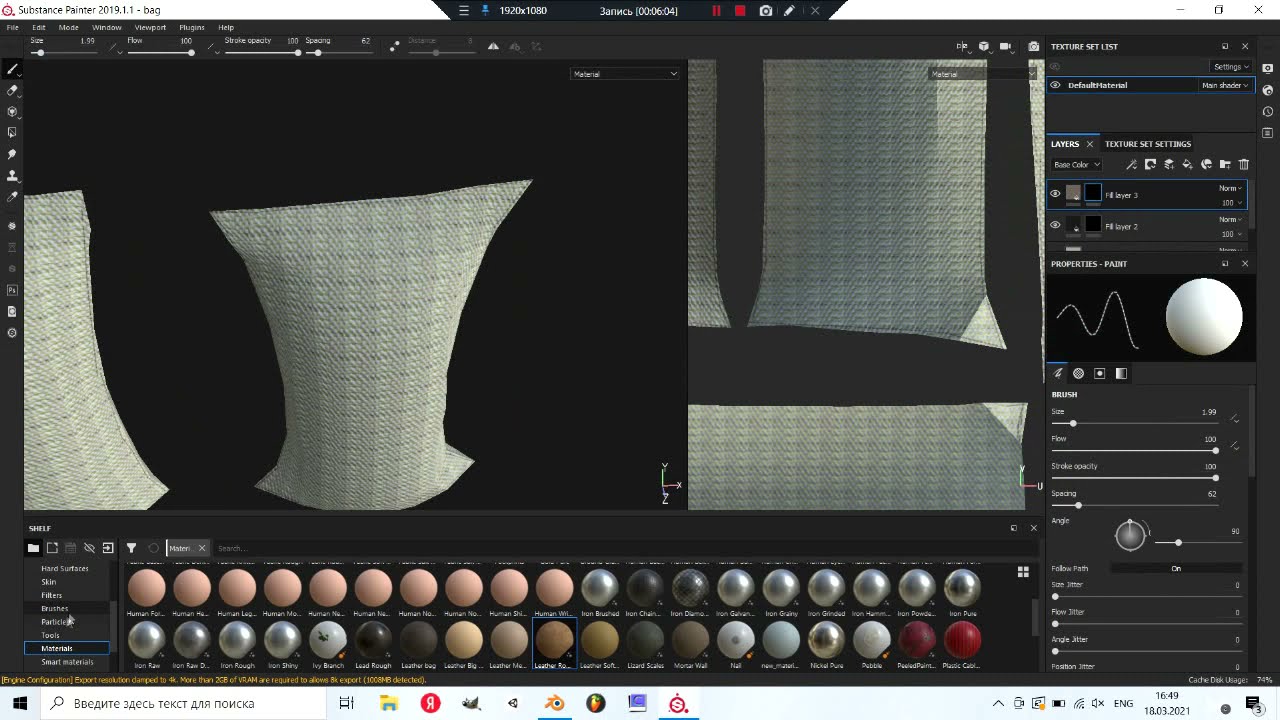Image resolution: width=1280 pixels, height=720 pixels.
Task: Click the camera view icon in viewport toolbar
Action: tap(1005, 46)
